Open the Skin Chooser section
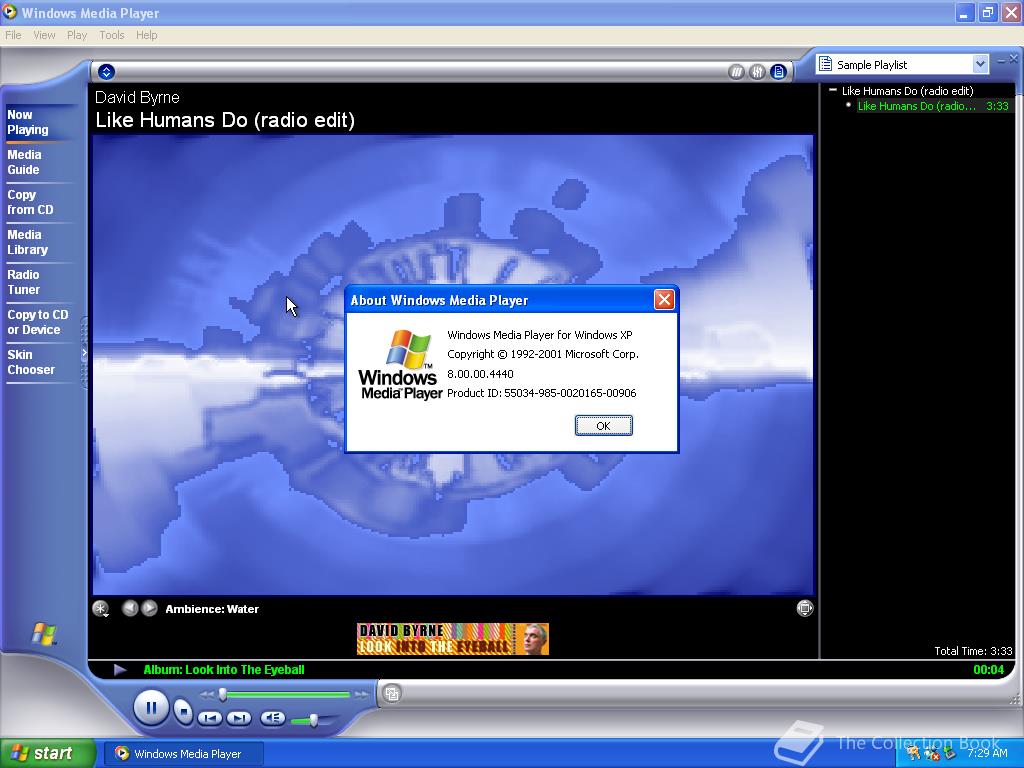Viewport: 1024px width, 768px height. point(31,362)
